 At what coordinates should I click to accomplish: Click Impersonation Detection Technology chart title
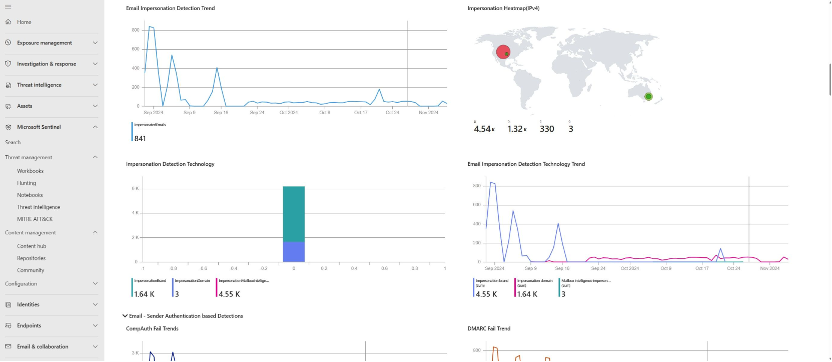pyautogui.click(x=170, y=164)
